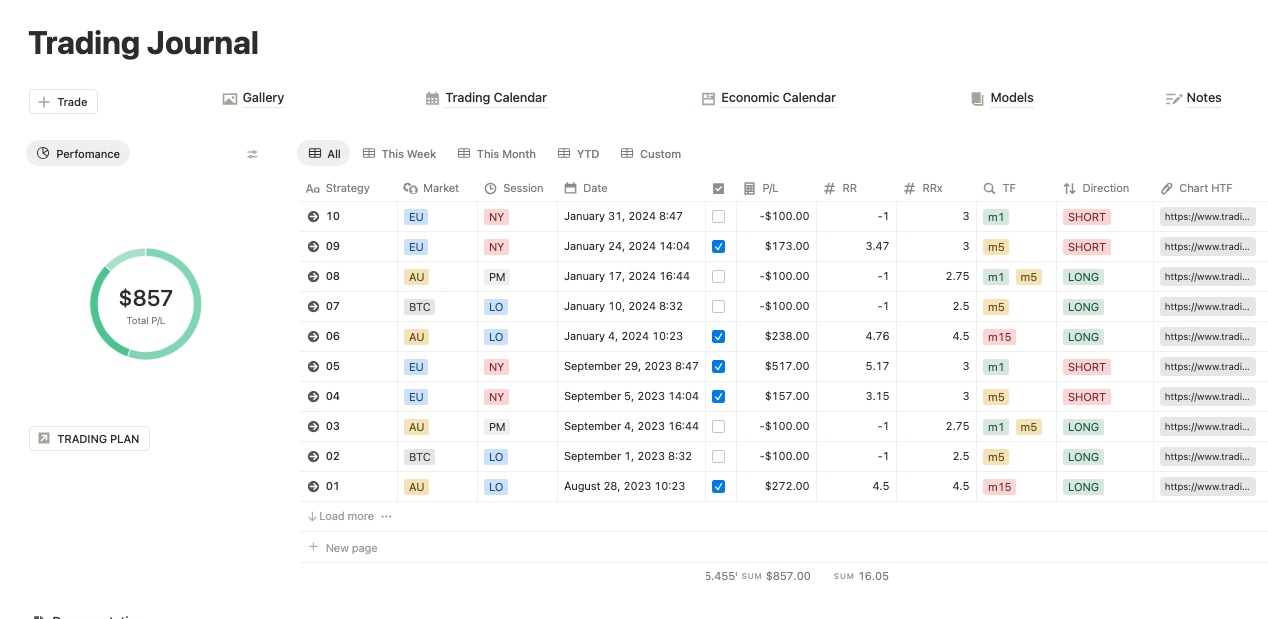Click the New Trade button
Image resolution: width=1268 pixels, height=619 pixels.
tap(62, 101)
